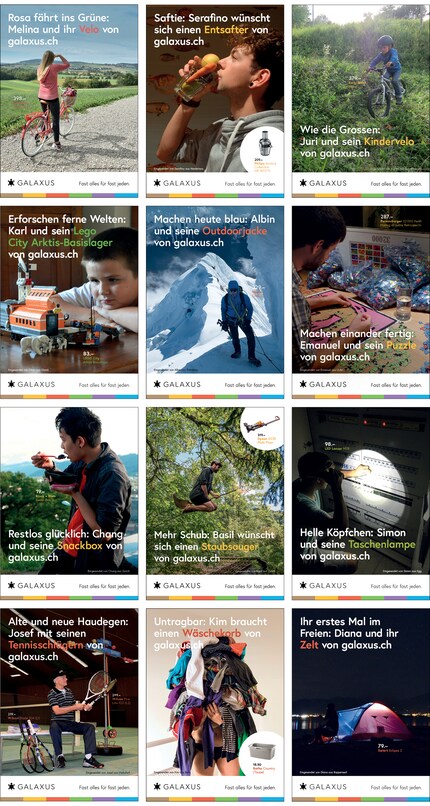Click the Galaxus star logo on Velo poster

tap(11, 182)
